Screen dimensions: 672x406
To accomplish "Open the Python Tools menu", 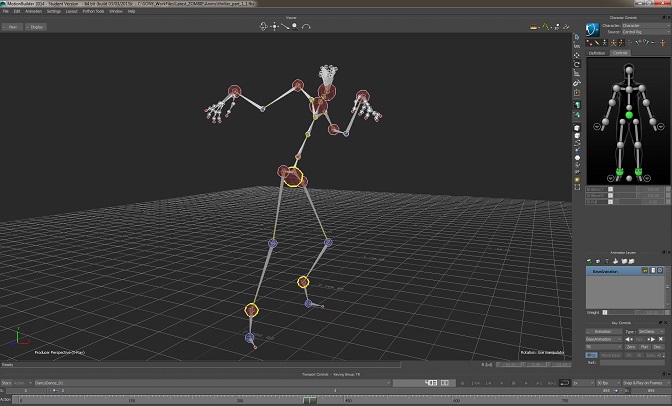I will tap(93, 11).
